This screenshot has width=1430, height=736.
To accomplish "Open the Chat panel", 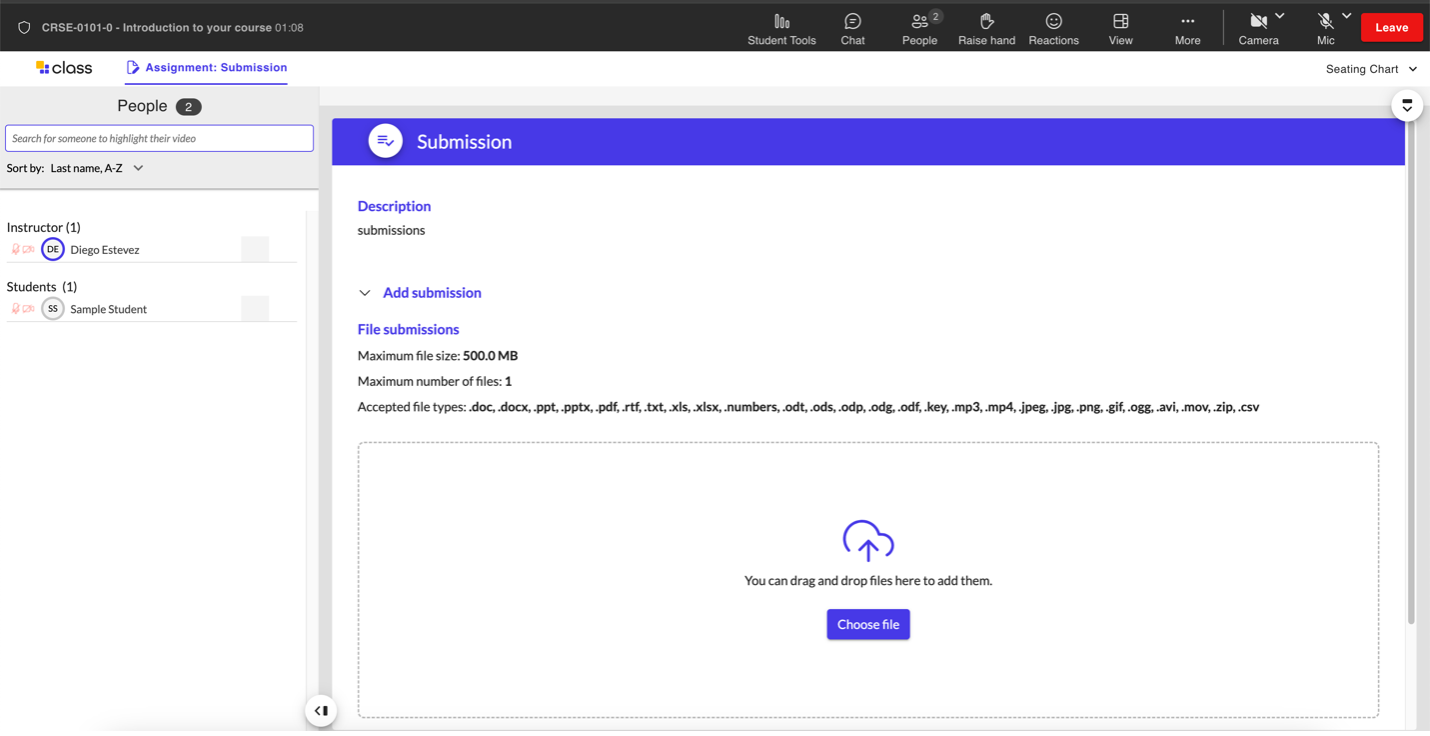I will pos(852,29).
